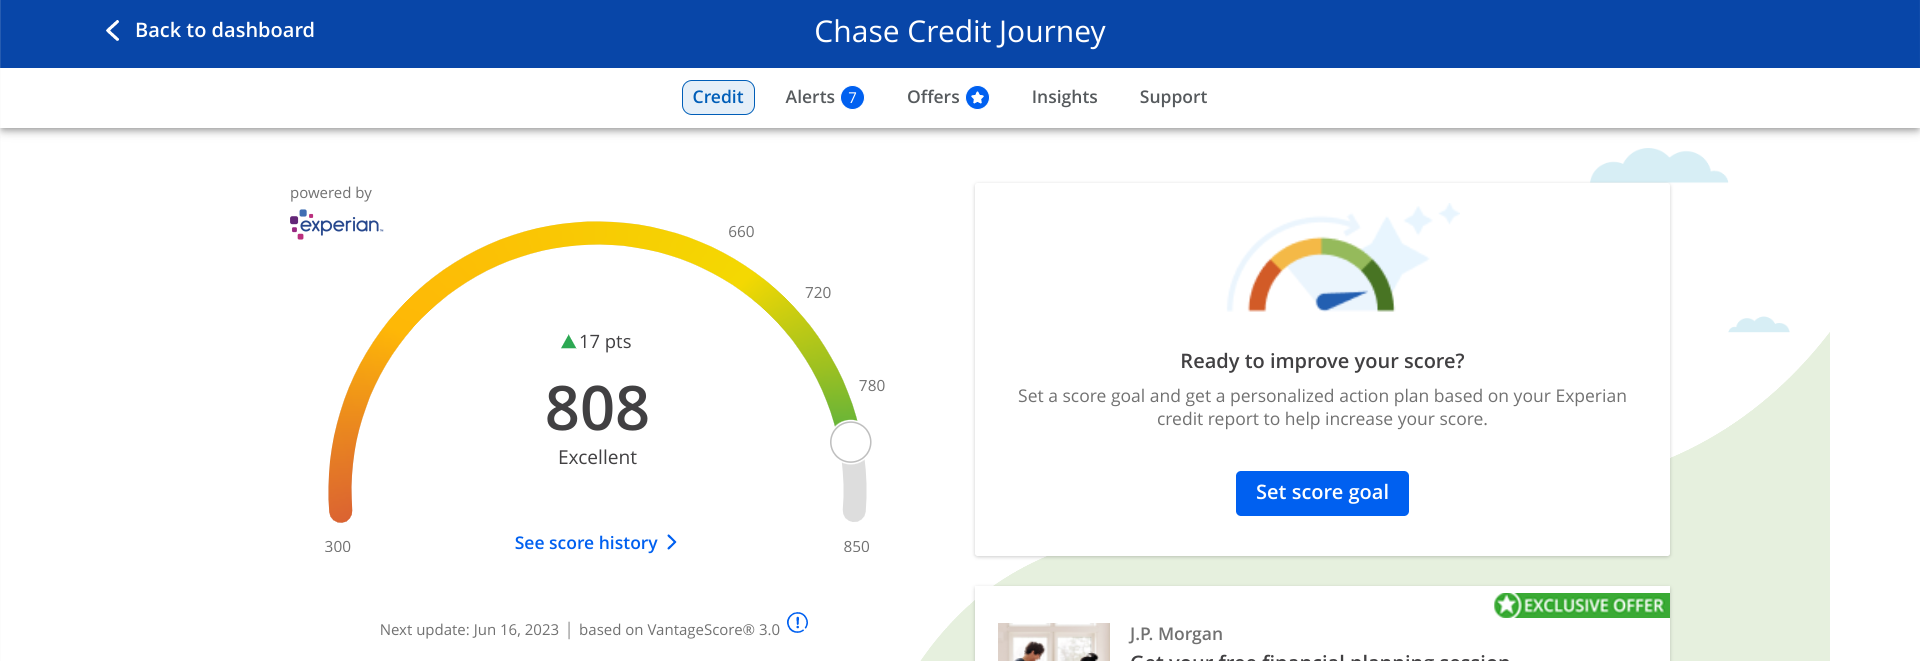Image resolution: width=1920 pixels, height=661 pixels.
Task: Click the back arrow chevron icon
Action: pyautogui.click(x=113, y=31)
